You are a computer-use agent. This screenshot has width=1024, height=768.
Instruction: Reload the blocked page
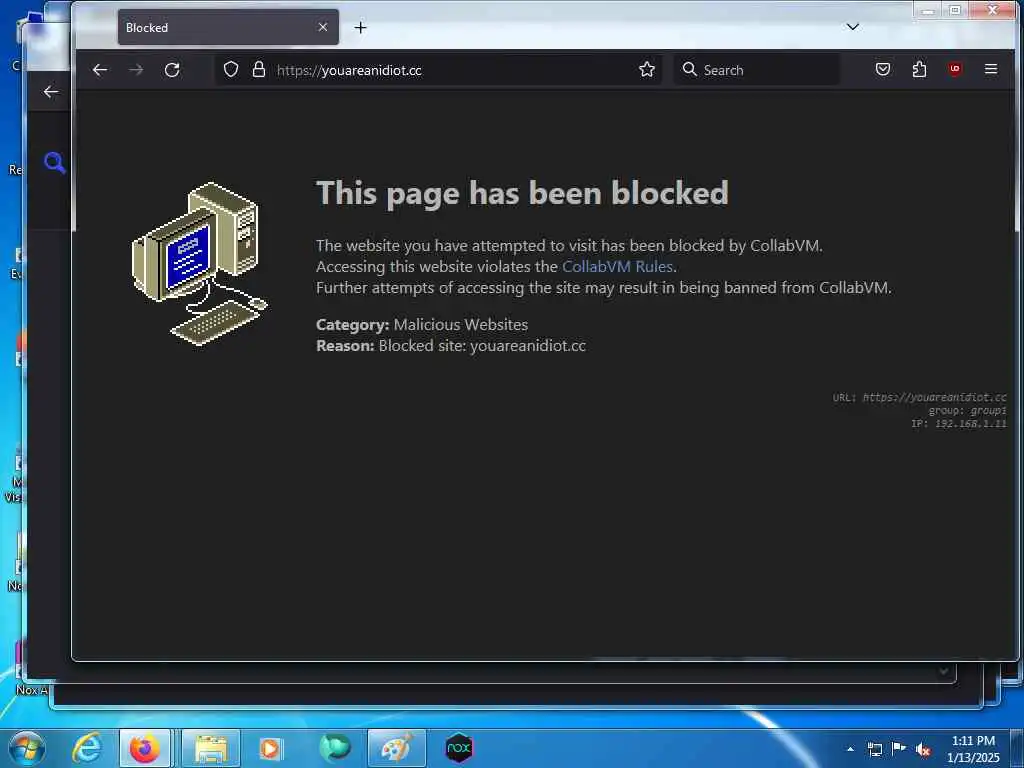(x=172, y=70)
